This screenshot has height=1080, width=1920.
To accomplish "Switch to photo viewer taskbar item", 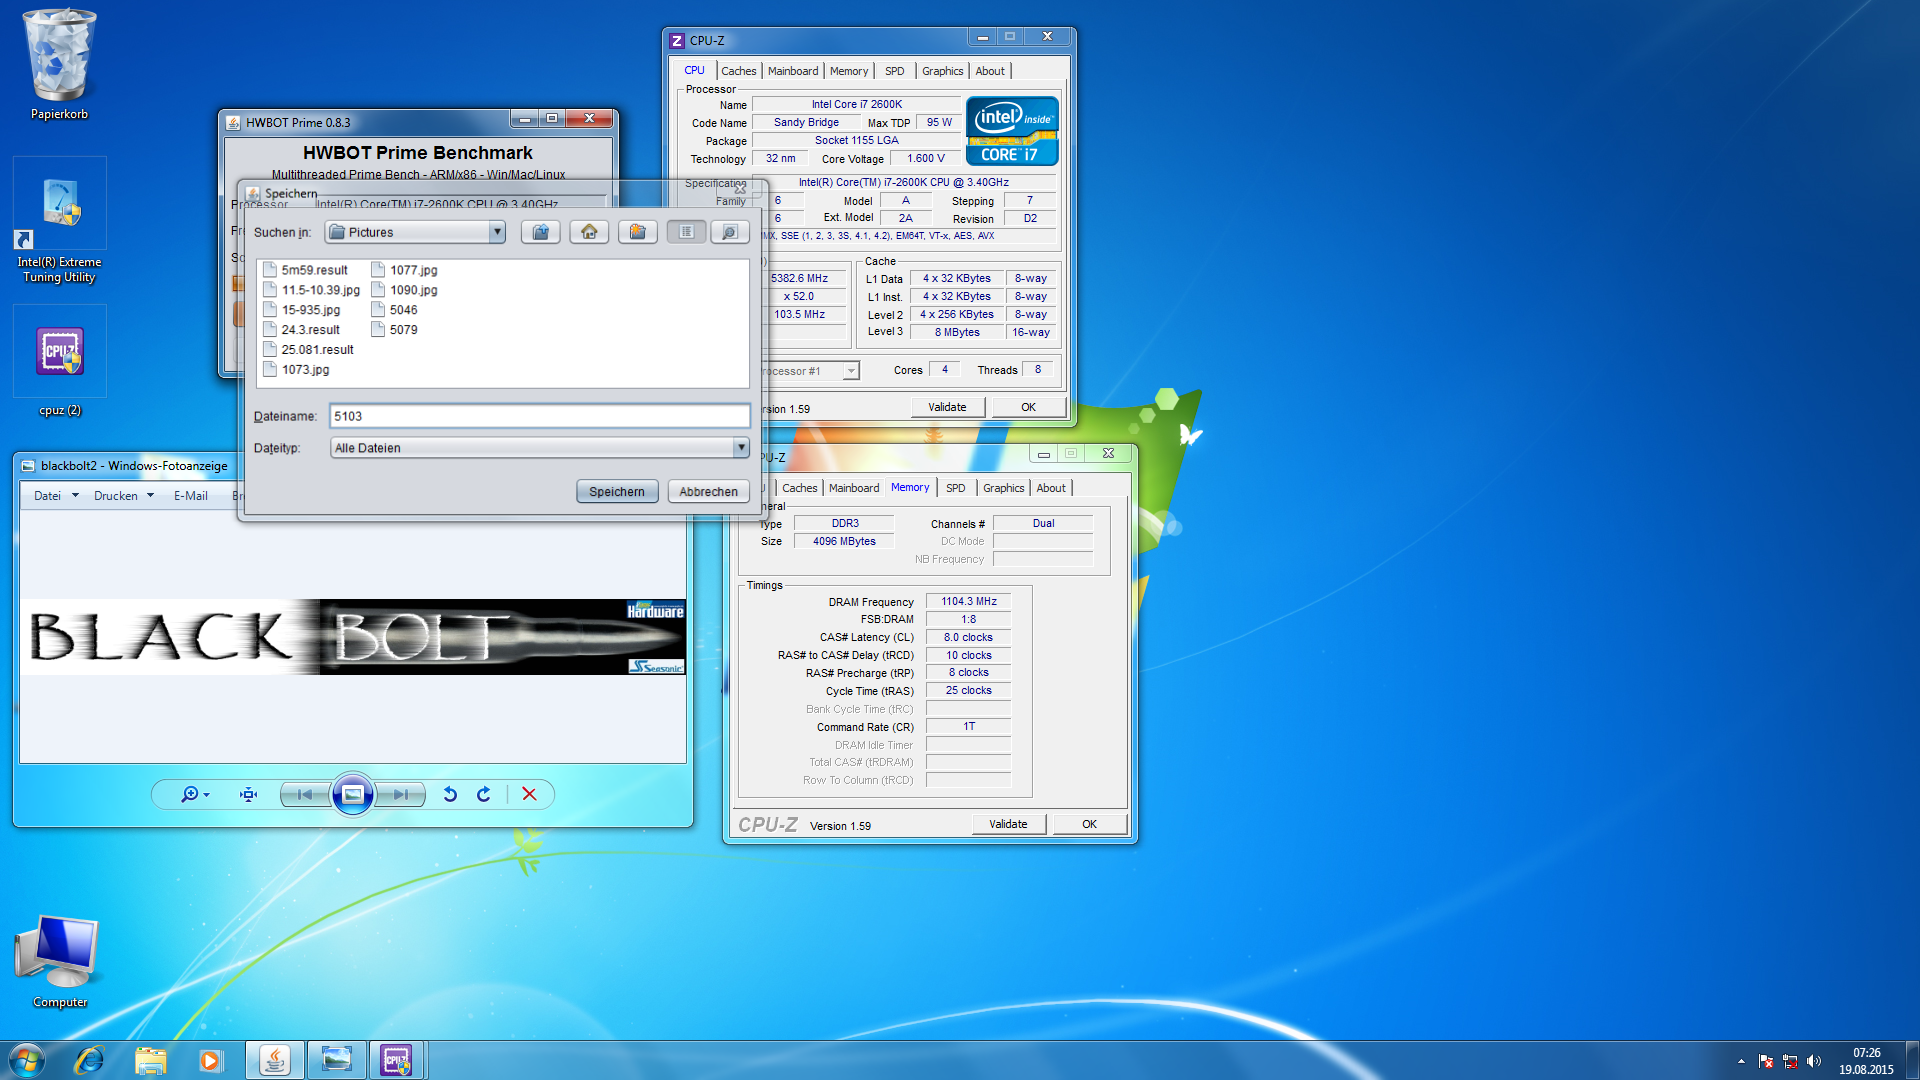I will pyautogui.click(x=336, y=1060).
